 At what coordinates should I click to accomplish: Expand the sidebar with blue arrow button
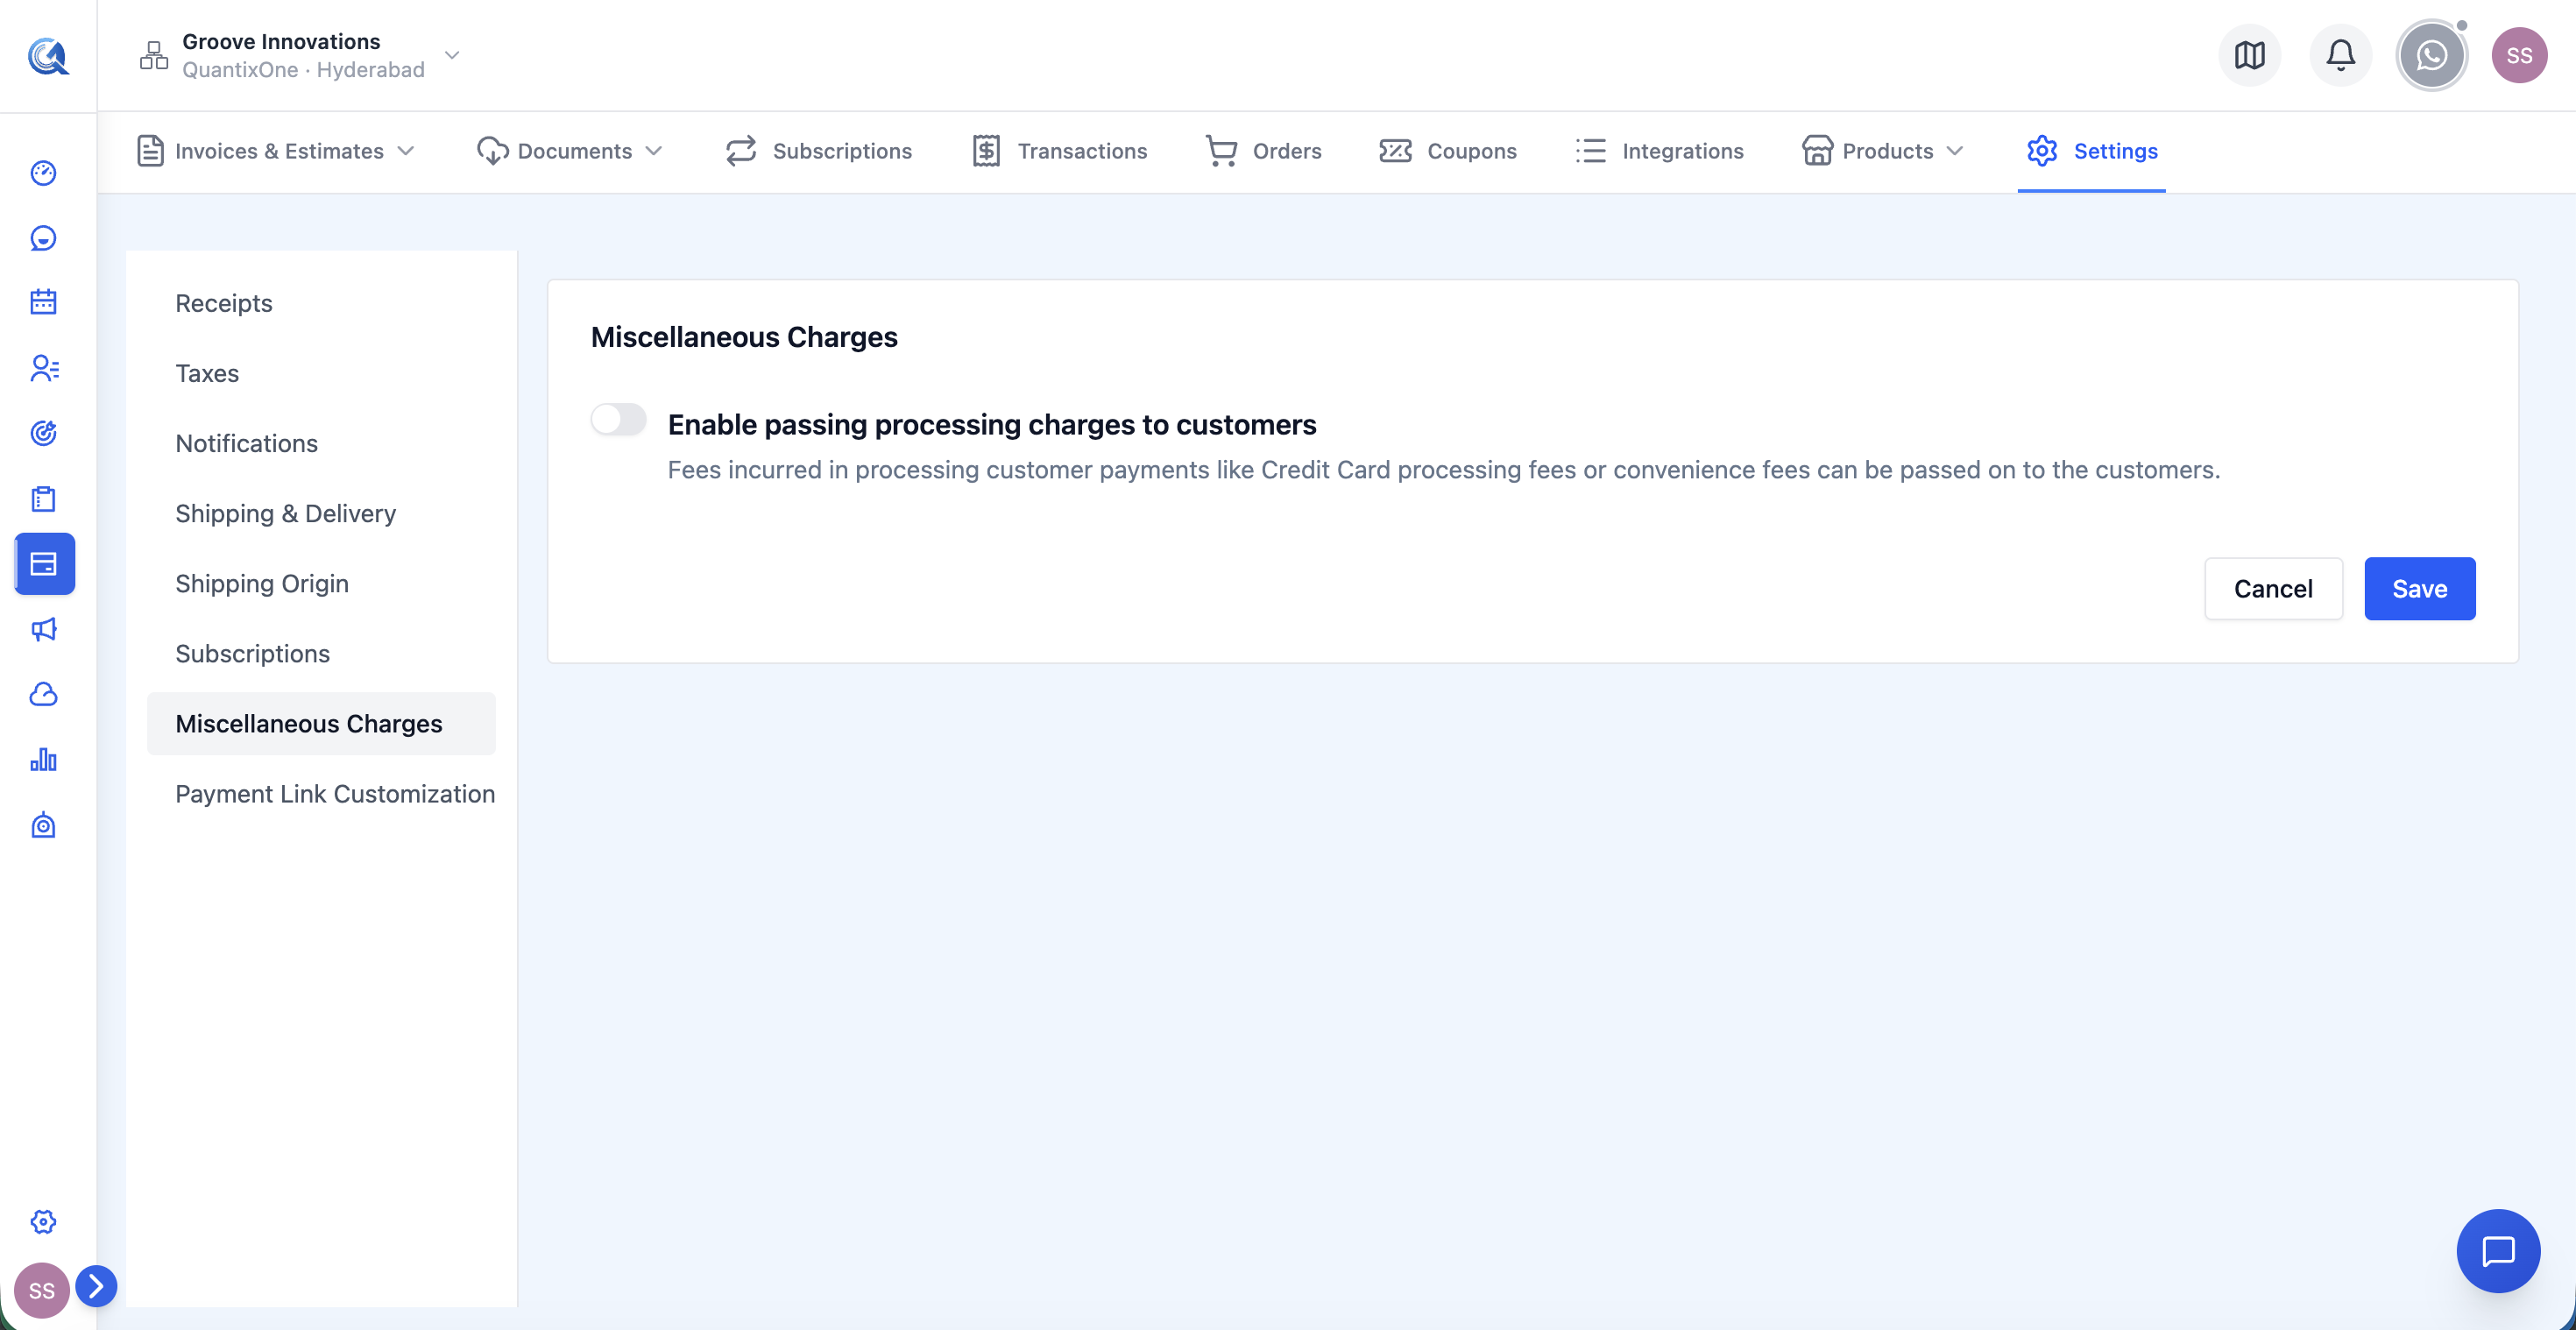pos(96,1286)
